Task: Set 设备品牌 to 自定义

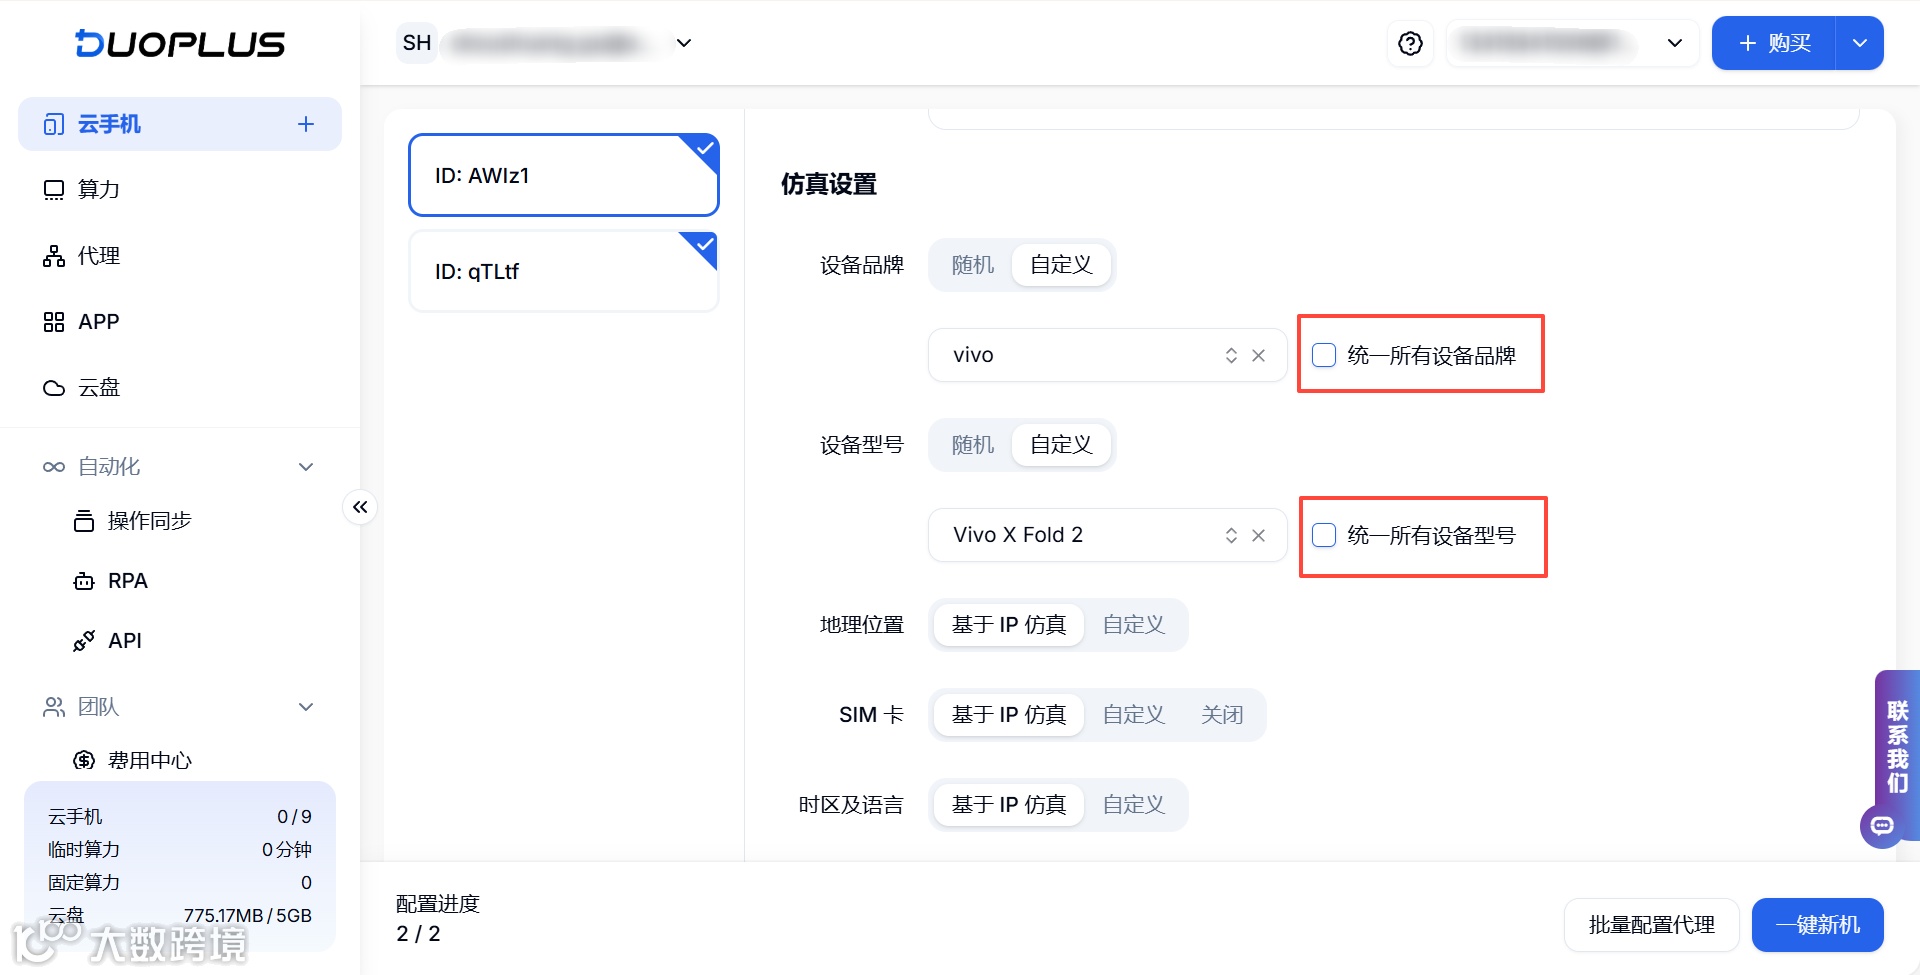Action: pyautogui.click(x=1061, y=265)
